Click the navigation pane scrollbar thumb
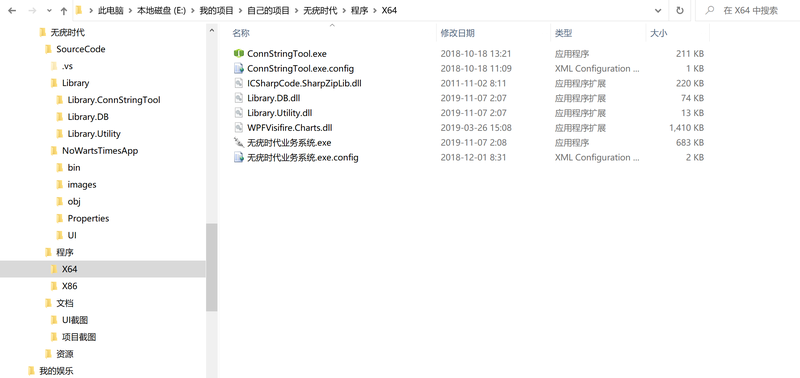This screenshot has height=378, width=800. (x=212, y=267)
